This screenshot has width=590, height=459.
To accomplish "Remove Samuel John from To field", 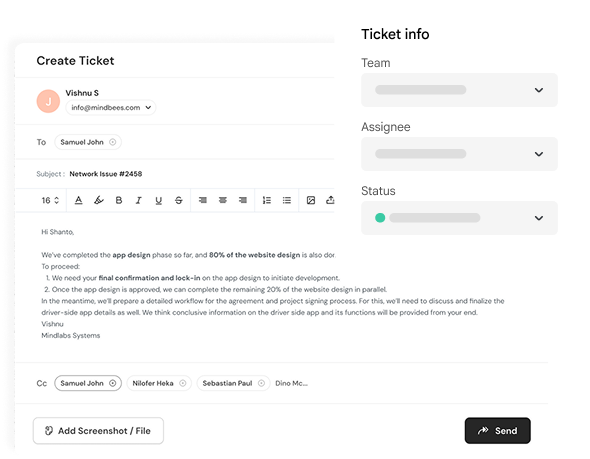I will 113,142.
